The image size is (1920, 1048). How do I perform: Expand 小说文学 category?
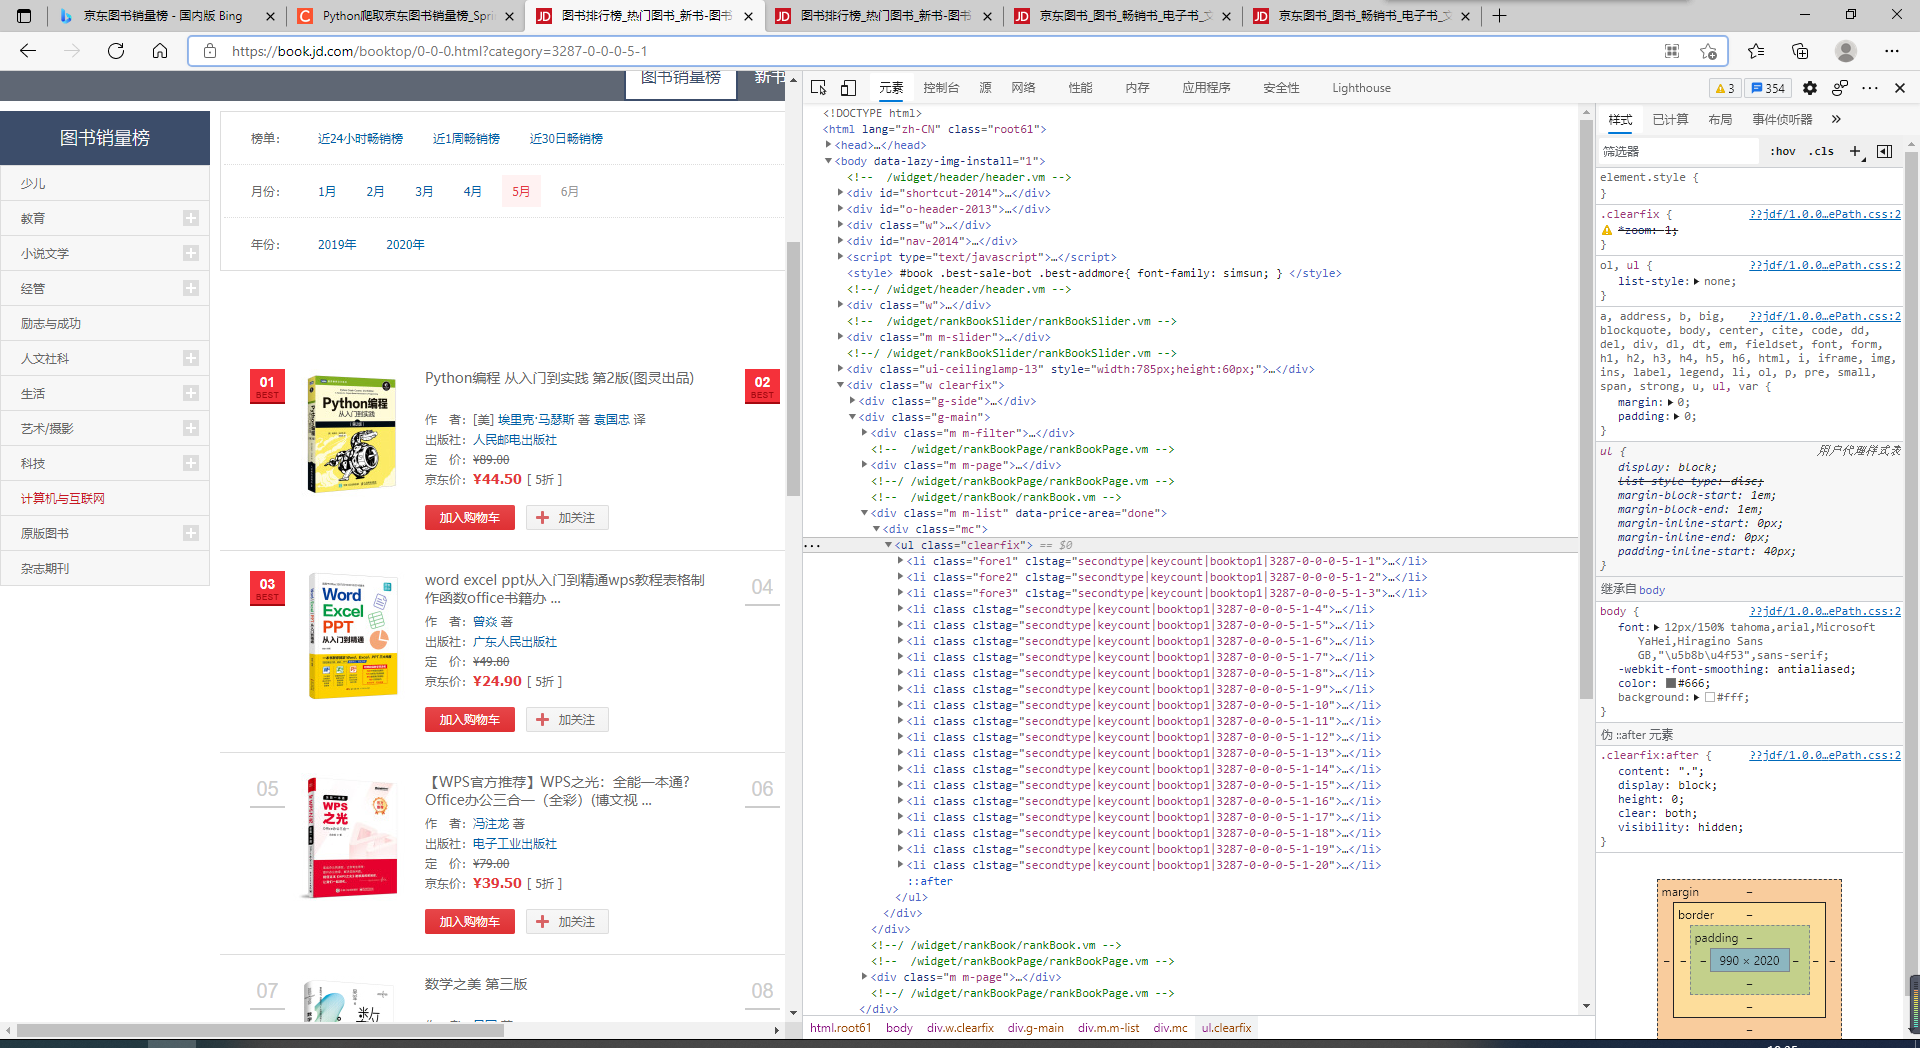click(191, 253)
